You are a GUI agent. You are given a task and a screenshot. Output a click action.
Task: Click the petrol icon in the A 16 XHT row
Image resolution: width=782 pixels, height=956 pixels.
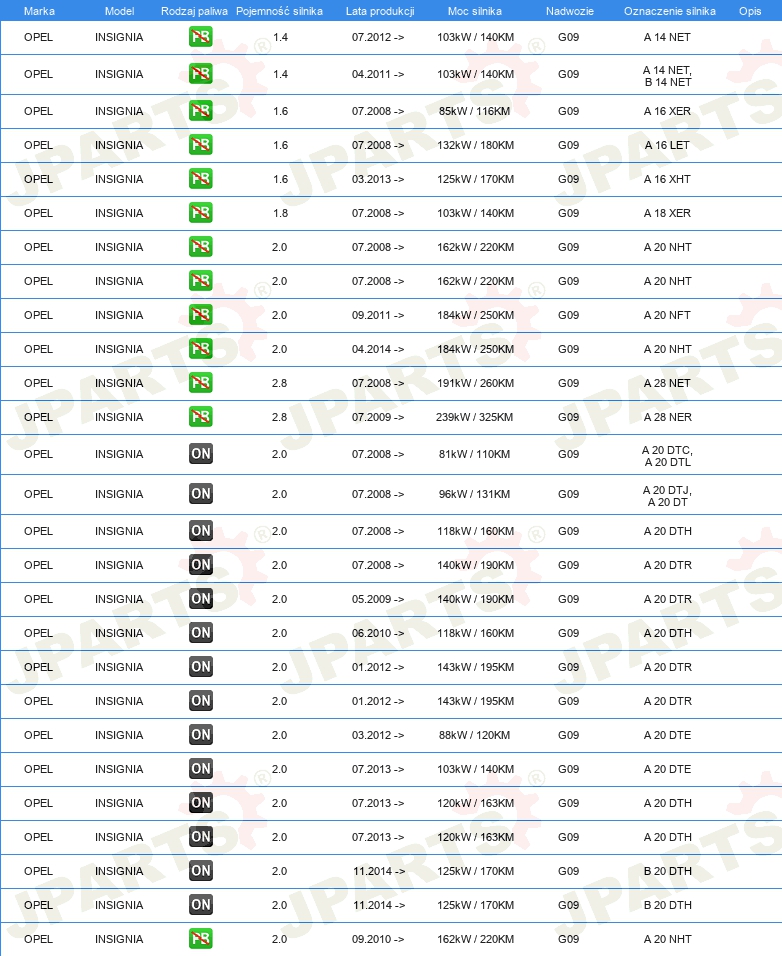[201, 179]
